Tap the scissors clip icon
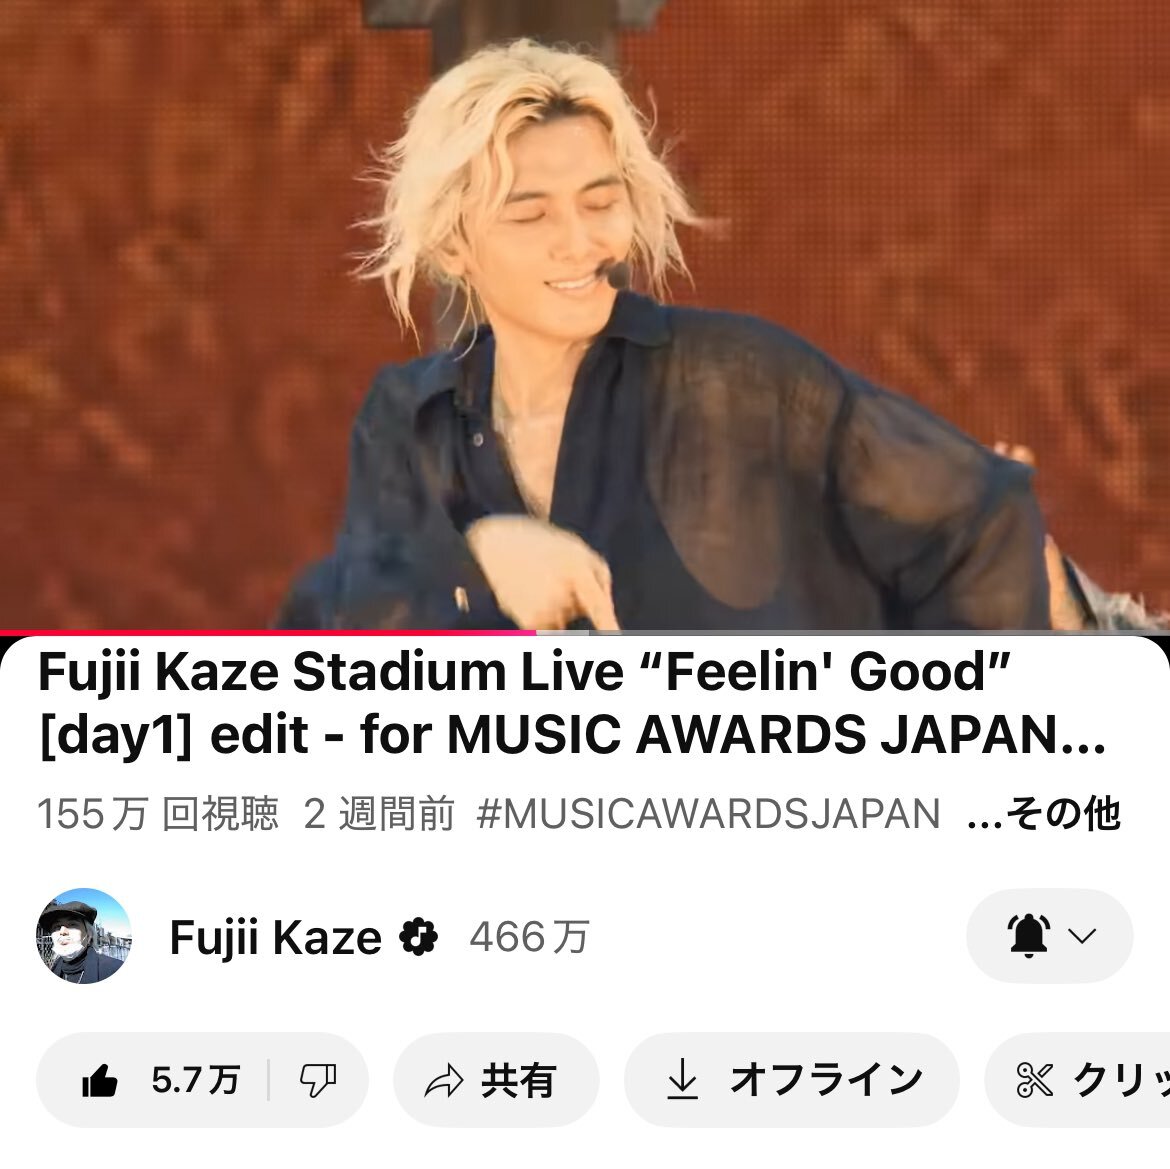Viewport: 1170px width, 1169px height. [1034, 1079]
